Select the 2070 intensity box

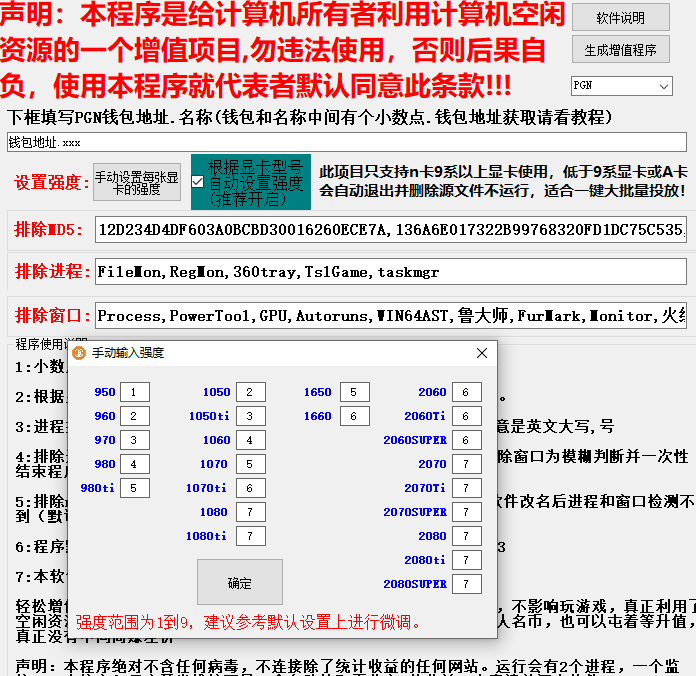[x=467, y=464]
